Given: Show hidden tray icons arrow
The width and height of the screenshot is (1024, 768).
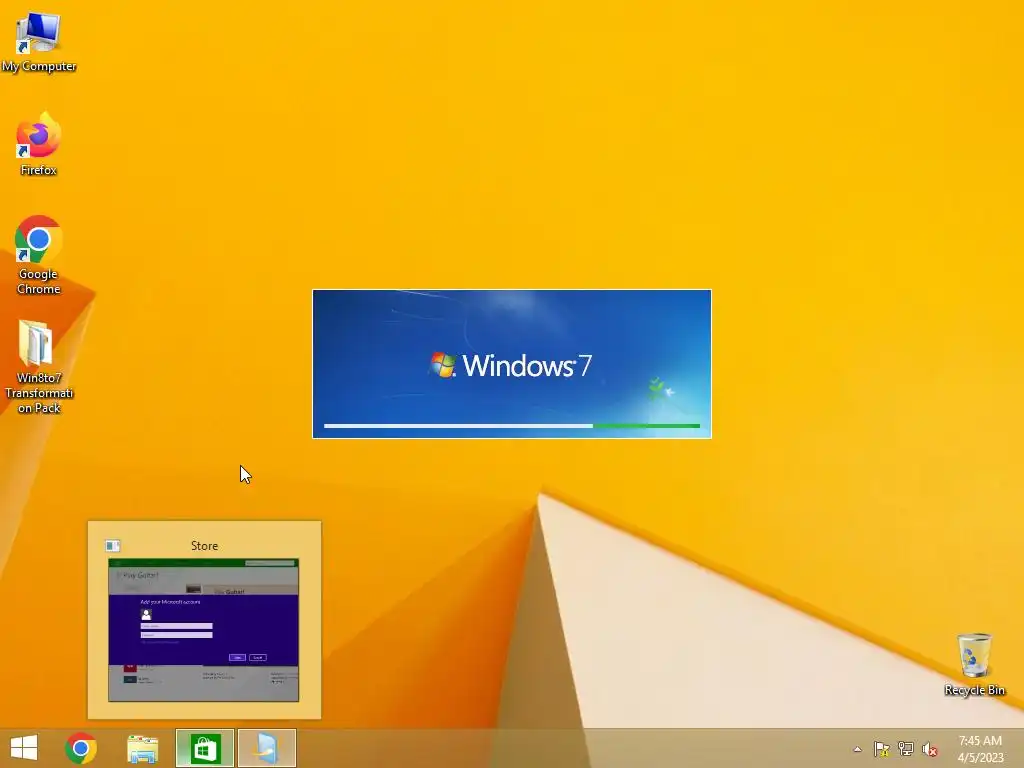Looking at the screenshot, I should coord(857,749).
